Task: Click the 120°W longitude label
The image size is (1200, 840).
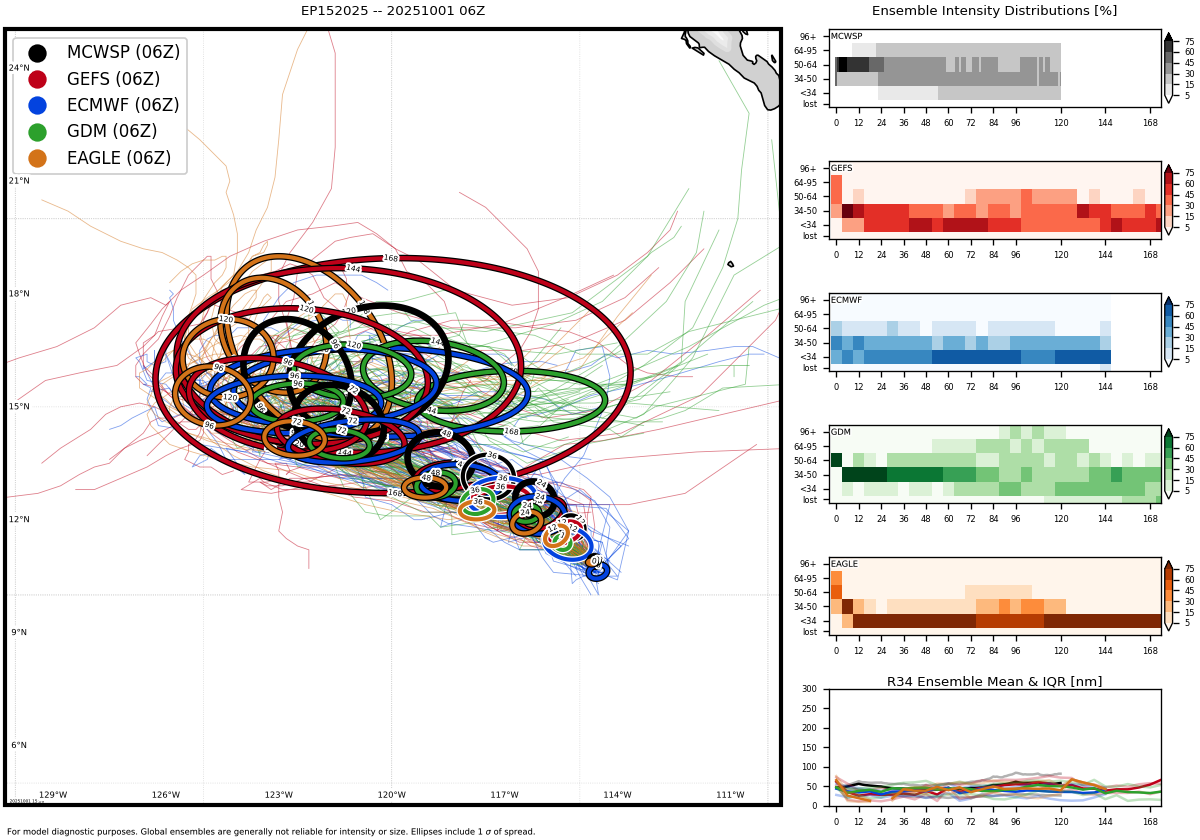Action: [x=392, y=795]
